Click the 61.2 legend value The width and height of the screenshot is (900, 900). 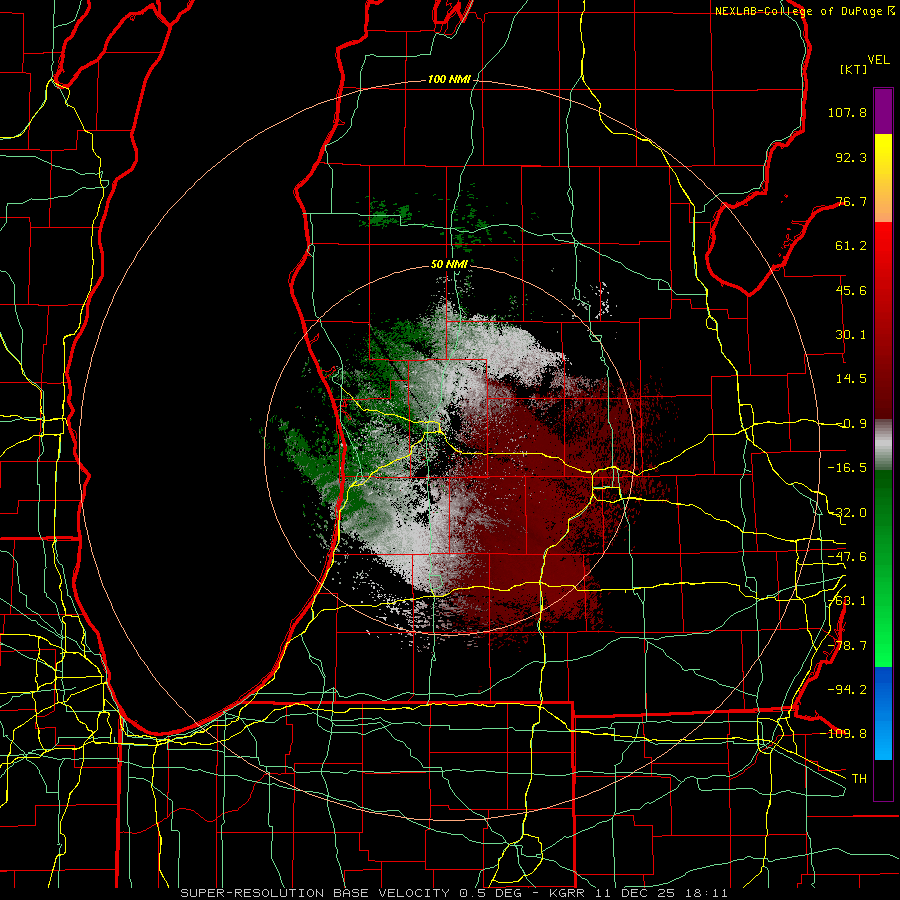pos(851,246)
